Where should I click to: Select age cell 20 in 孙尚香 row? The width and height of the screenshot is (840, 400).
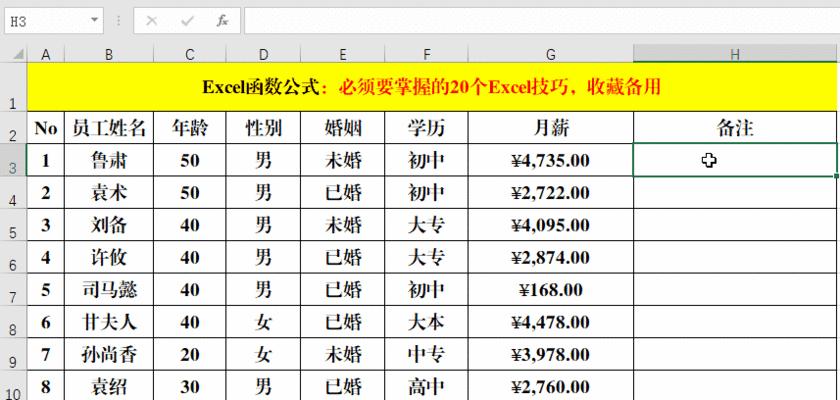pos(190,354)
